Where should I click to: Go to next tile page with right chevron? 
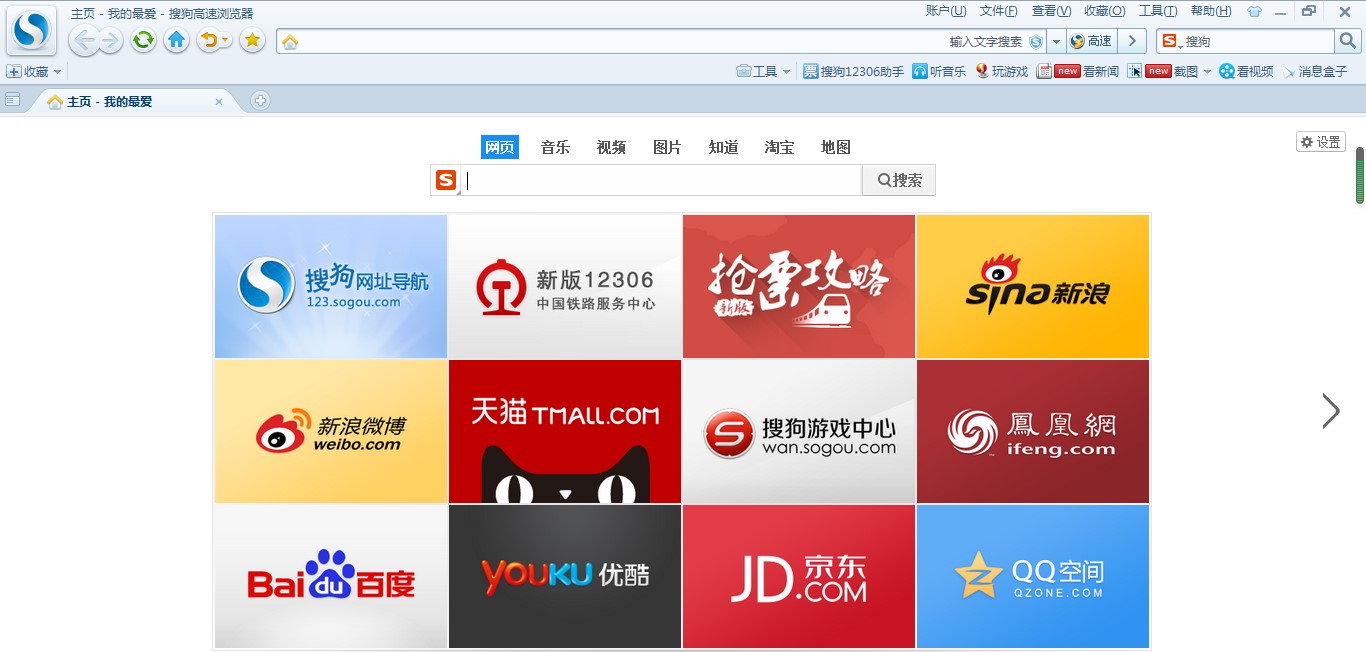(x=1331, y=411)
